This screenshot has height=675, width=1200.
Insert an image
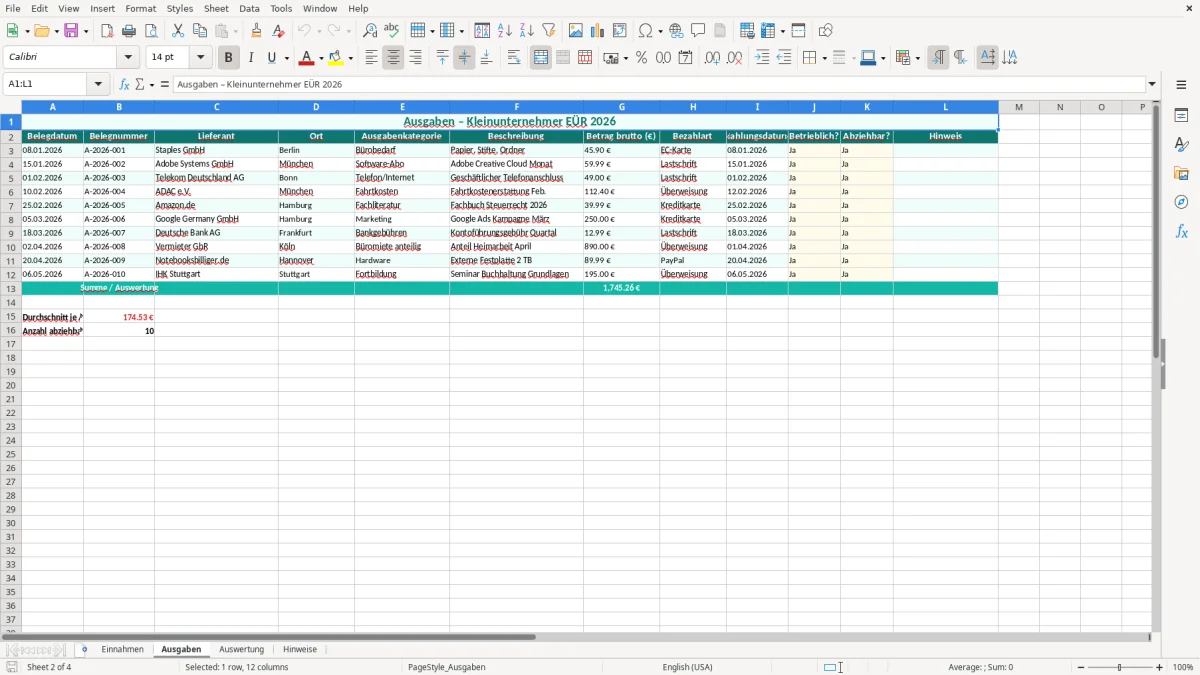point(576,31)
